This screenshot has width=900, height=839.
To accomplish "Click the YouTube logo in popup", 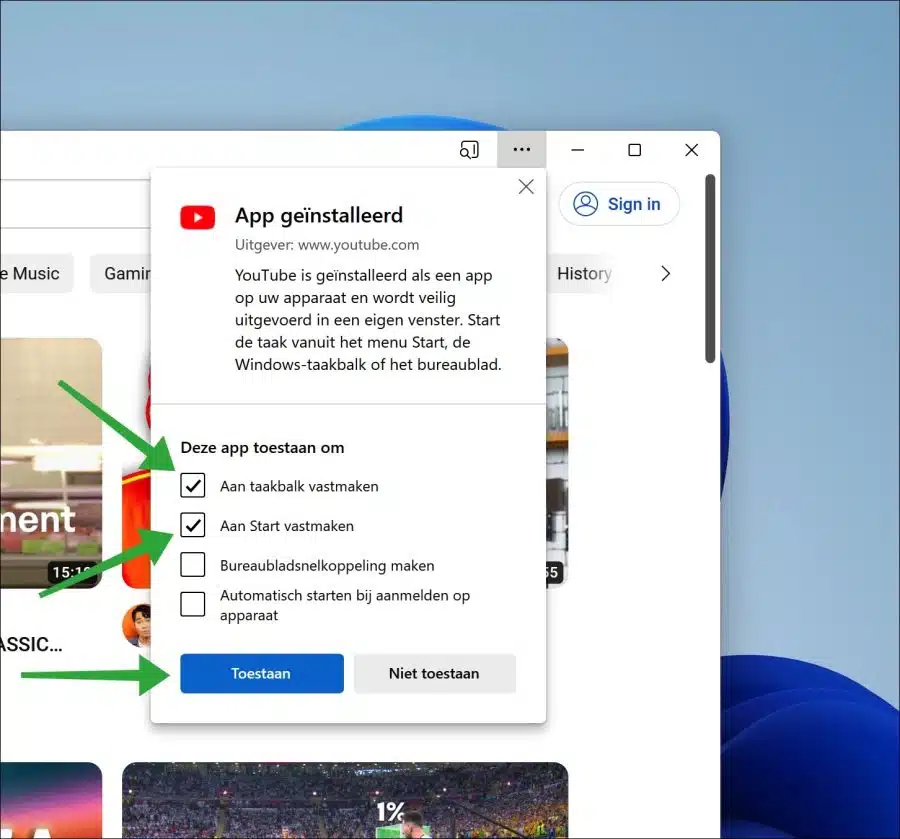I will [x=197, y=217].
